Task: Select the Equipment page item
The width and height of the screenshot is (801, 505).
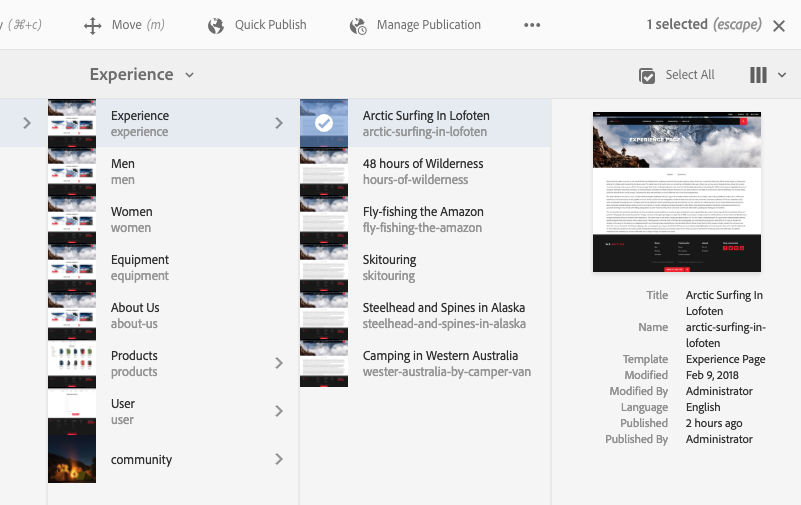Action: pyautogui.click(x=140, y=267)
